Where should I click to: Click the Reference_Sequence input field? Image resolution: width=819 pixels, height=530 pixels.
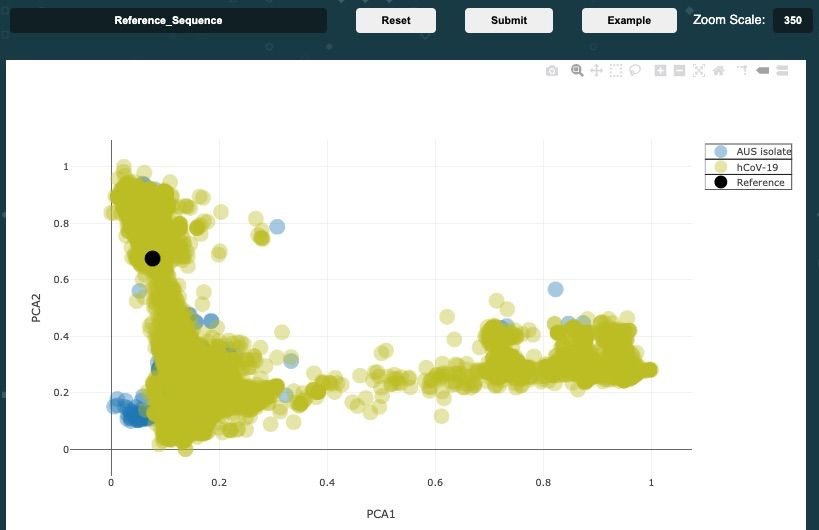pos(168,20)
